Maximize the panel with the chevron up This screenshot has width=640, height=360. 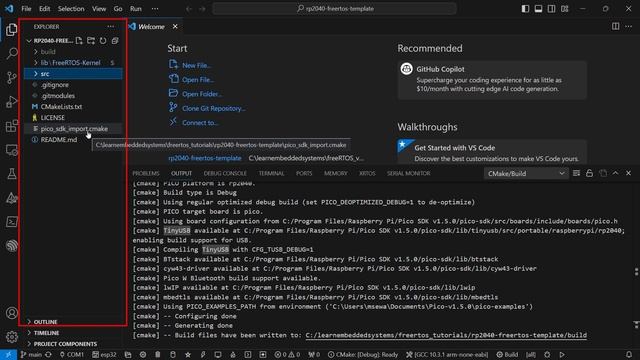[x=616, y=173]
